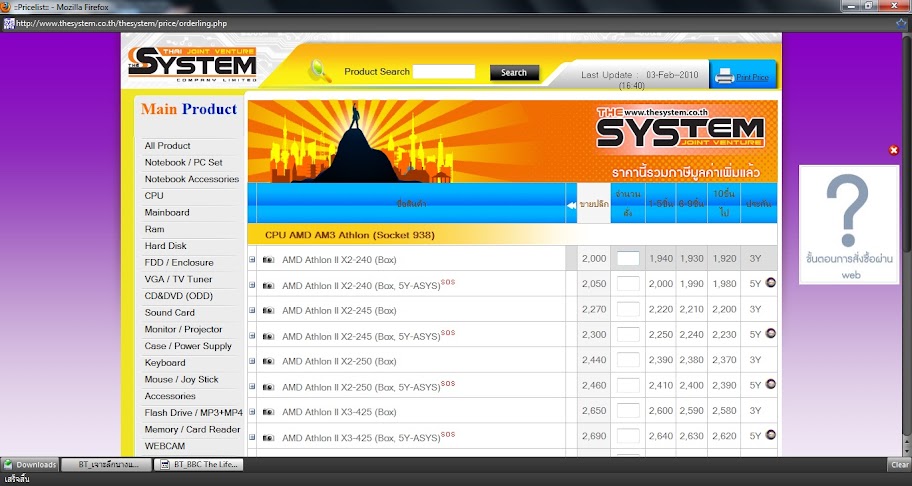
Task: Click the Product Search text field
Action: point(444,72)
